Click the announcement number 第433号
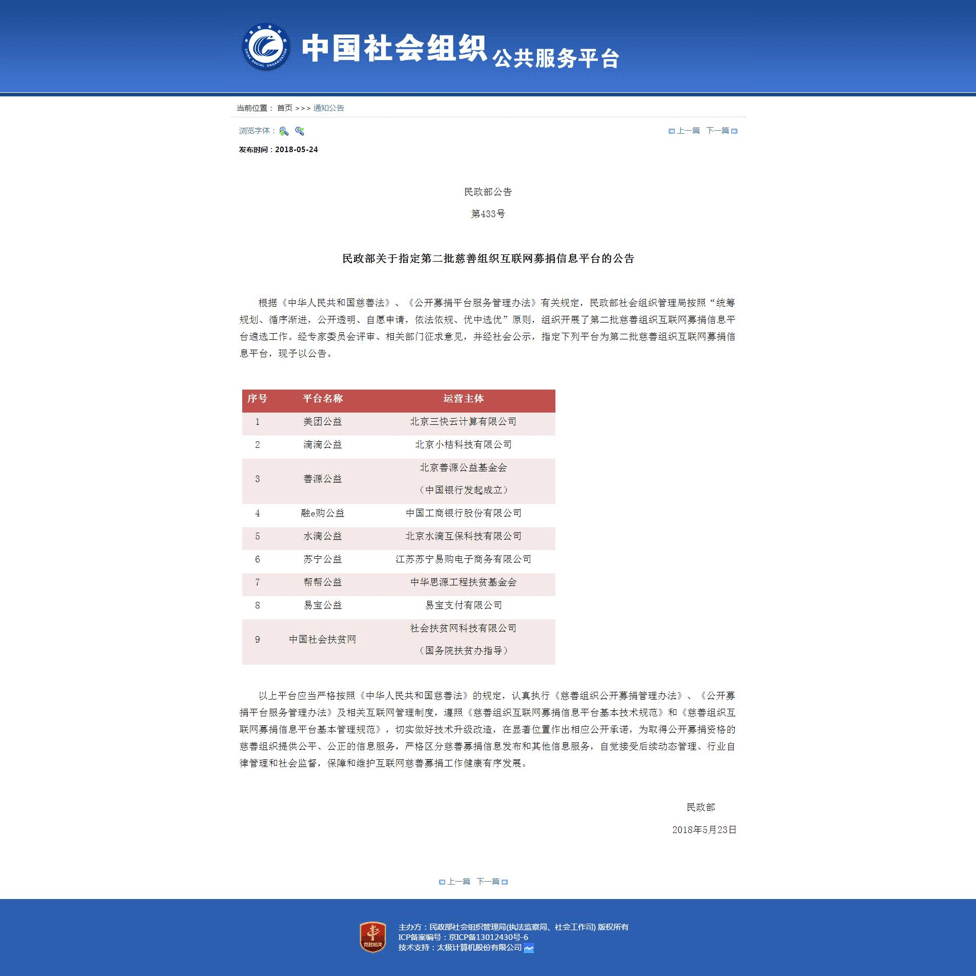976x976 pixels. [x=488, y=214]
